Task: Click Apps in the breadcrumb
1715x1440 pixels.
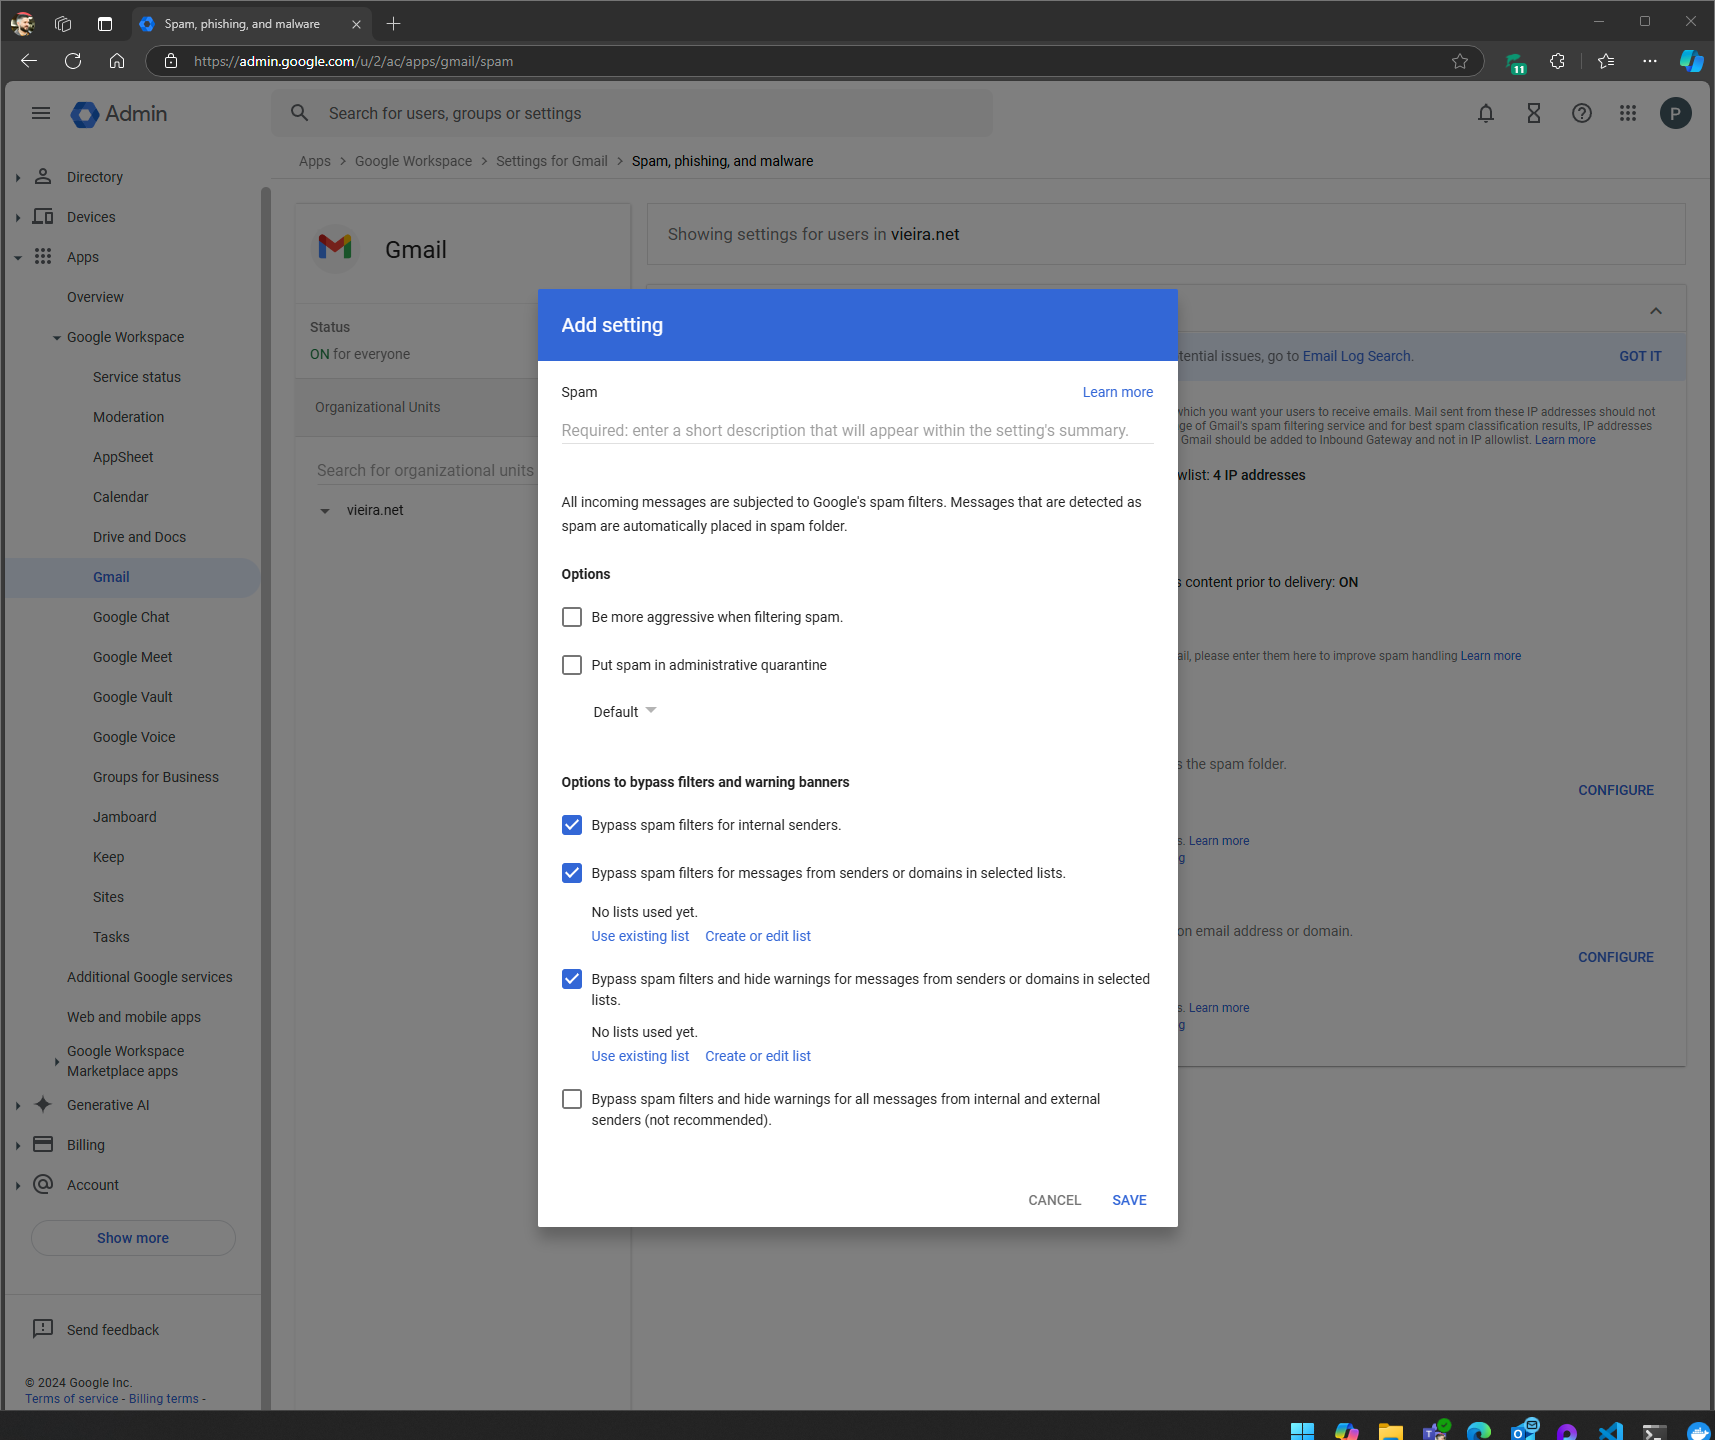Action: coord(315,161)
